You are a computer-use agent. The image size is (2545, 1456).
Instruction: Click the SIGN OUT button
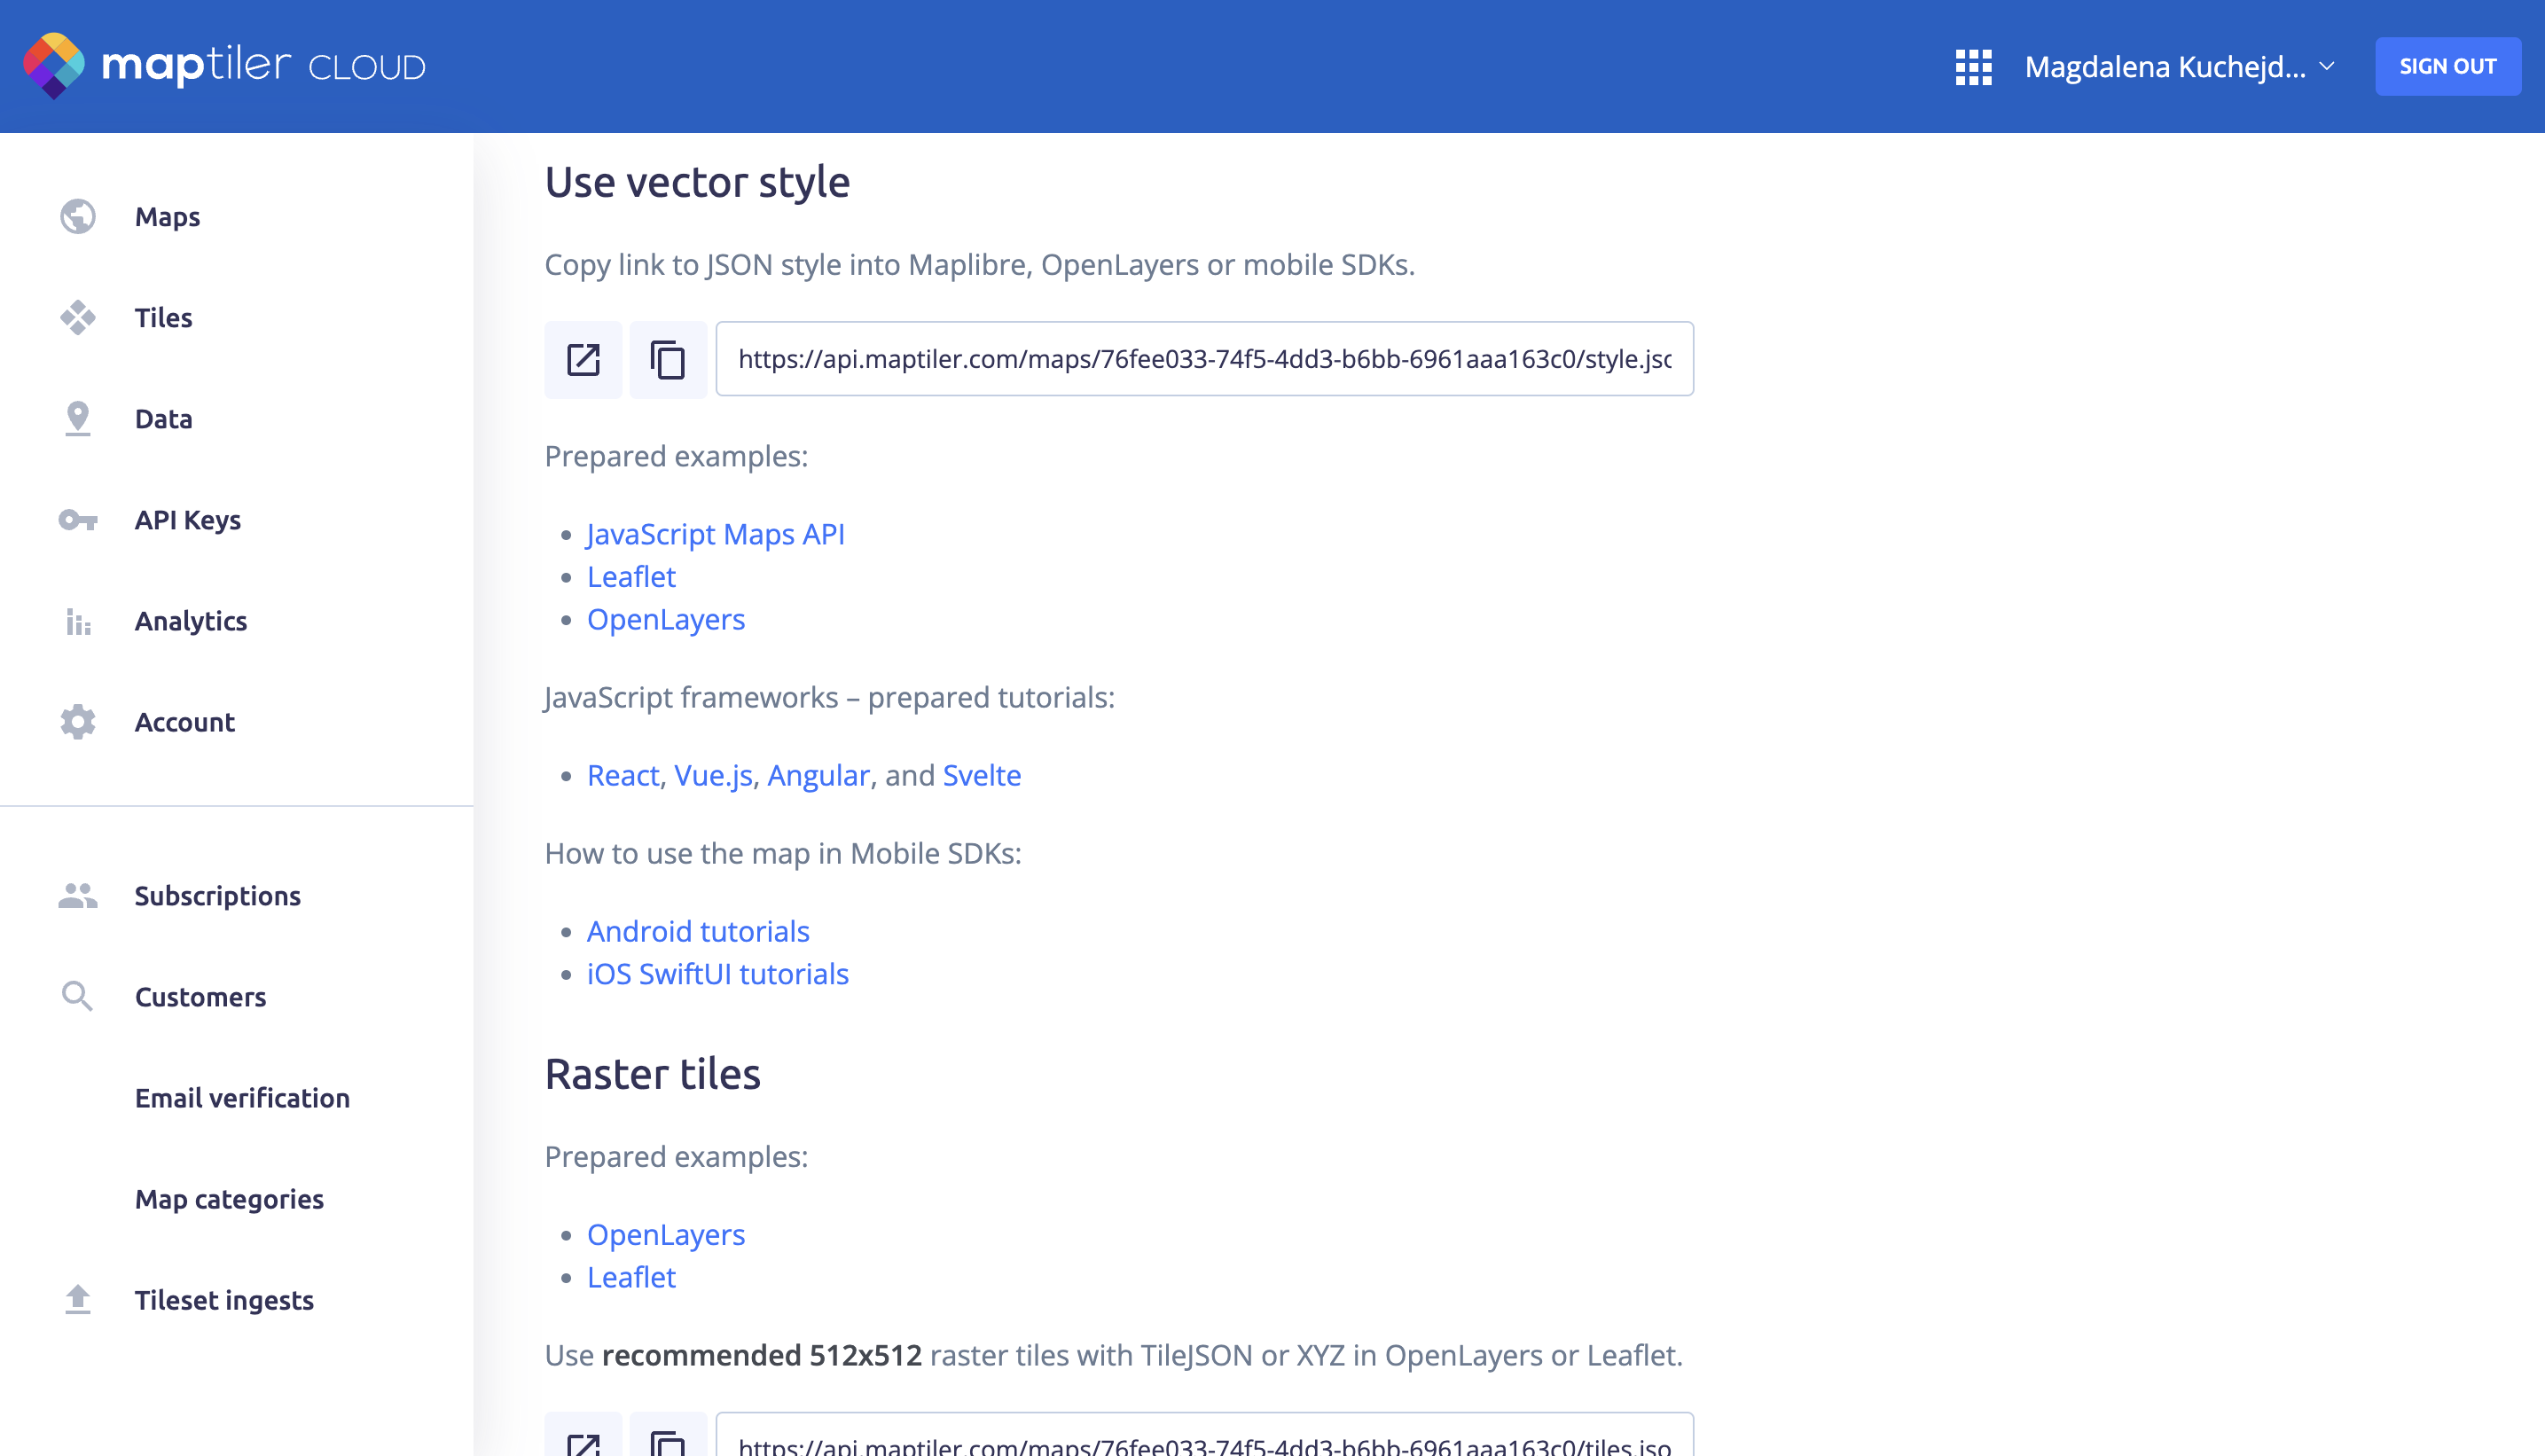click(x=2447, y=66)
